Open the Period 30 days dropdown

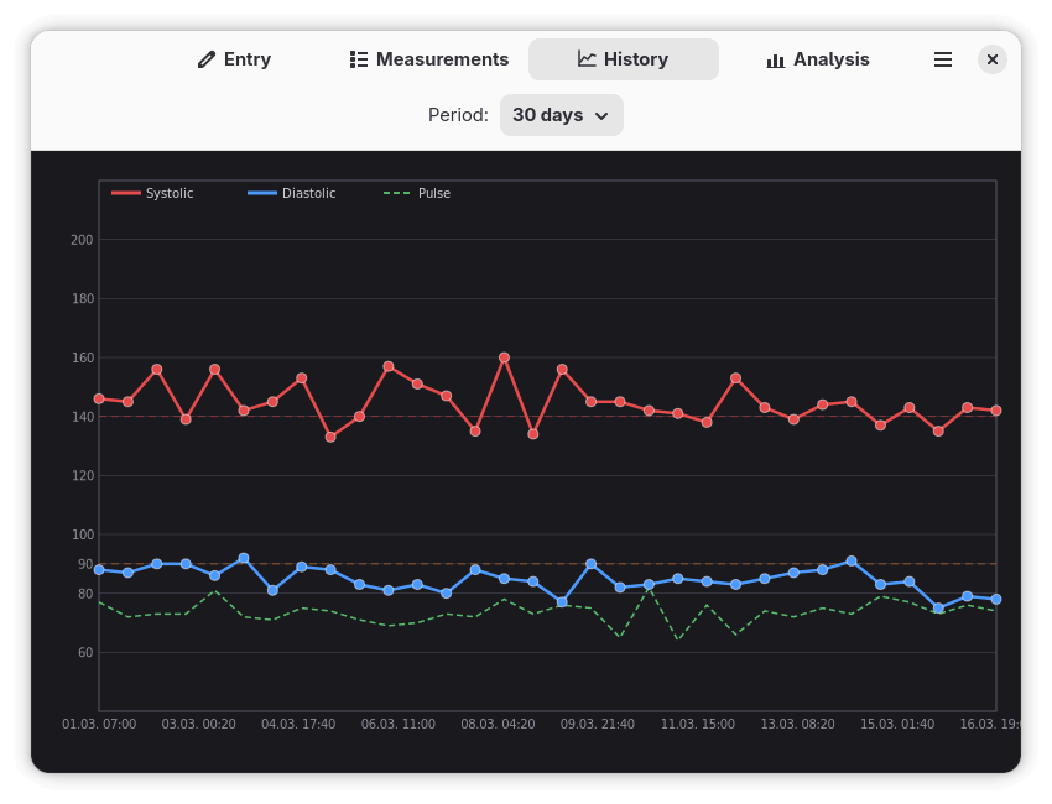pos(561,115)
